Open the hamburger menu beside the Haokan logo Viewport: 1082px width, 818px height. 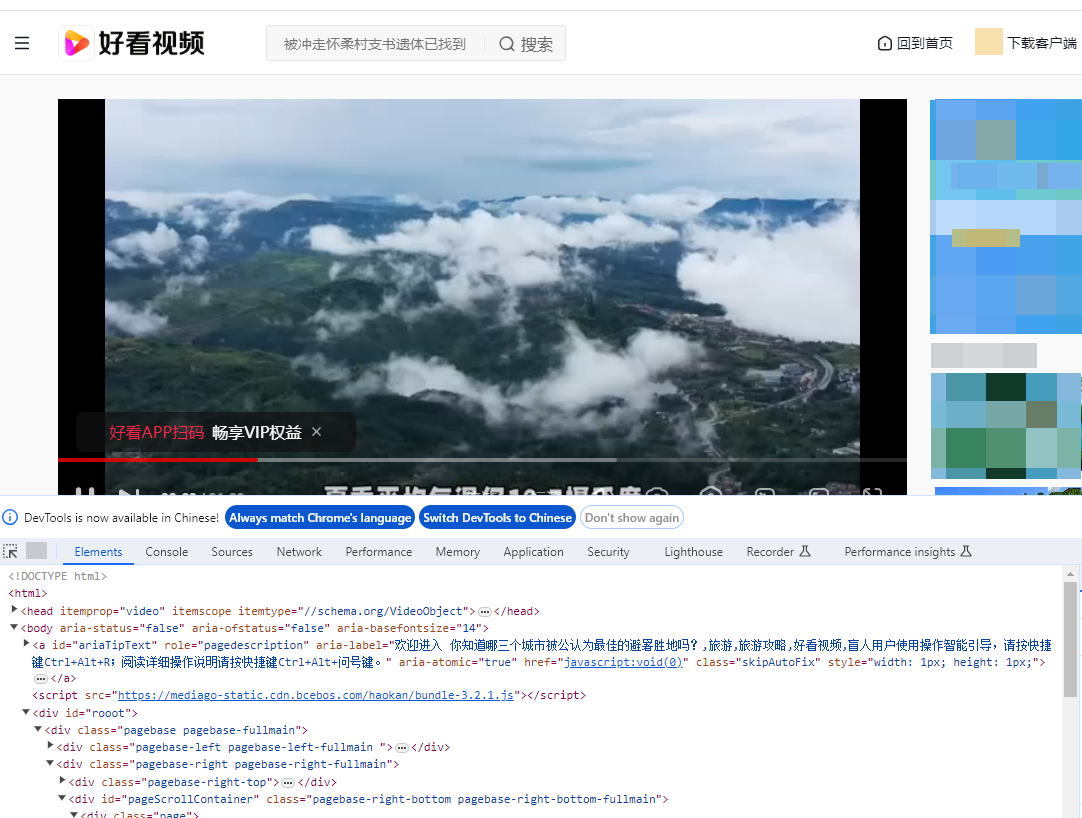tap(22, 43)
